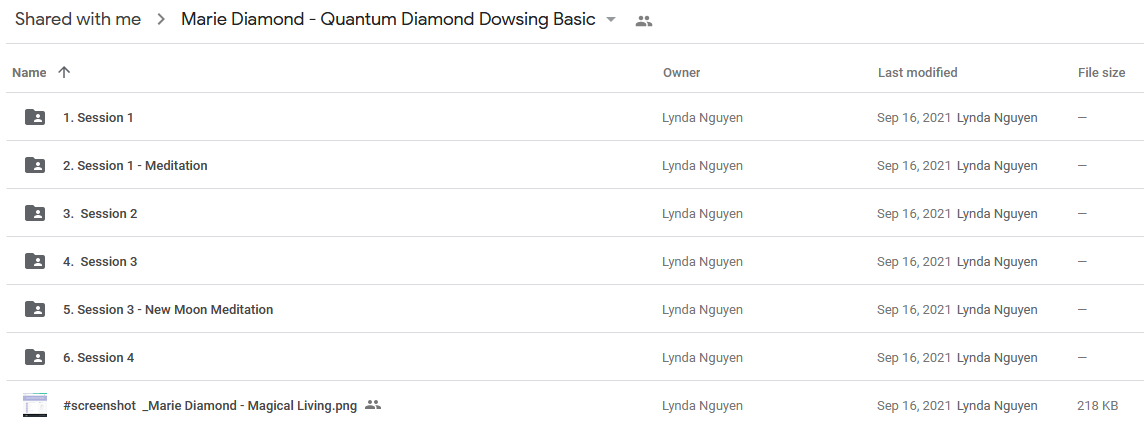Click shared-people icon next to folder title
This screenshot has width=1144, height=425.
tap(644, 21)
